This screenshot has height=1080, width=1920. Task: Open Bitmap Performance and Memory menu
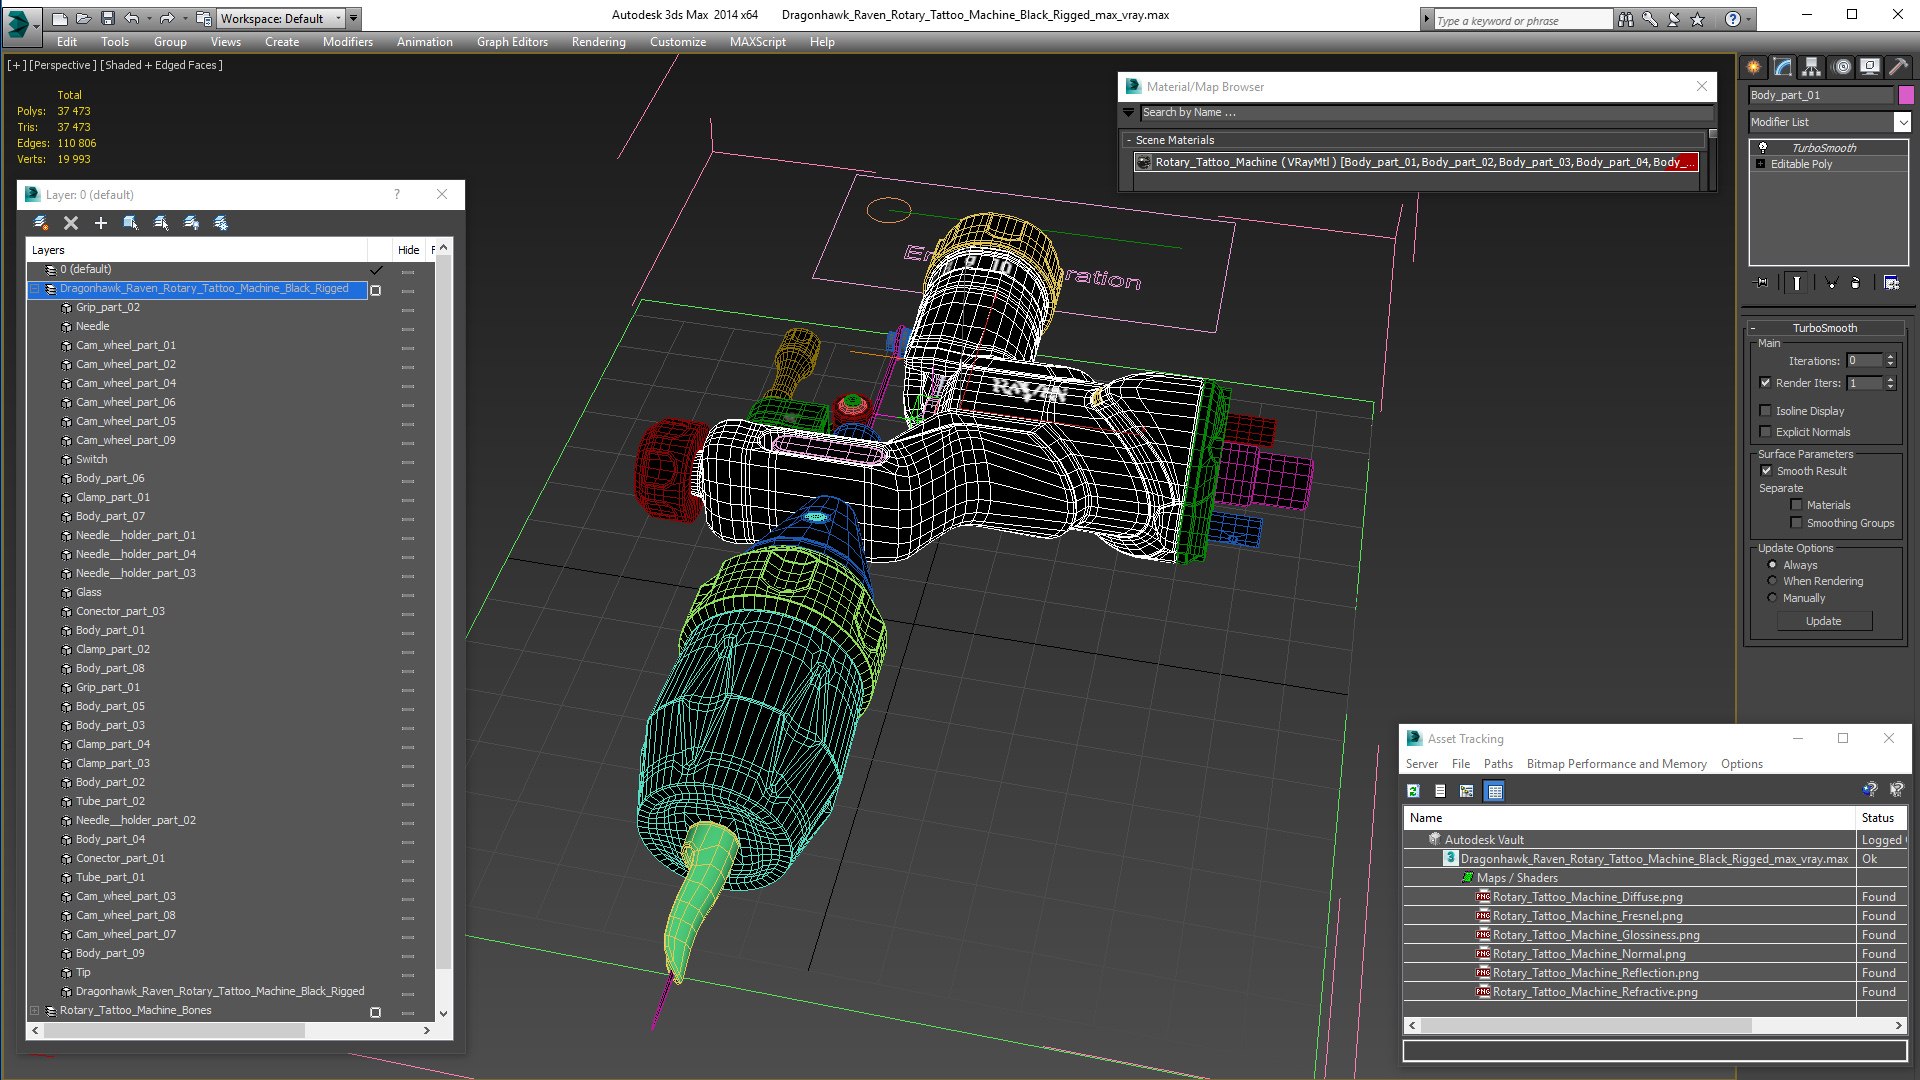[1616, 764]
